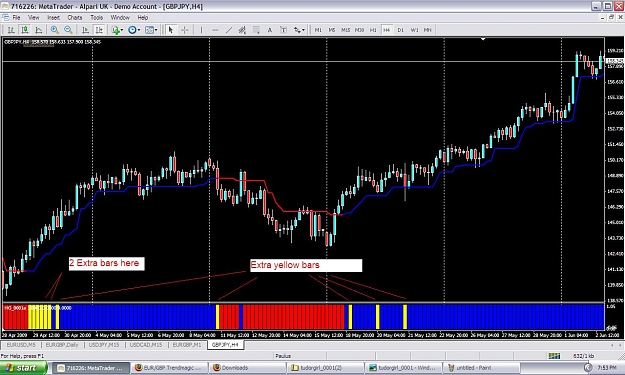Screen dimensions: 625x375
Task: Switch to M30 timeframe
Action: pyautogui.click(x=360, y=30)
